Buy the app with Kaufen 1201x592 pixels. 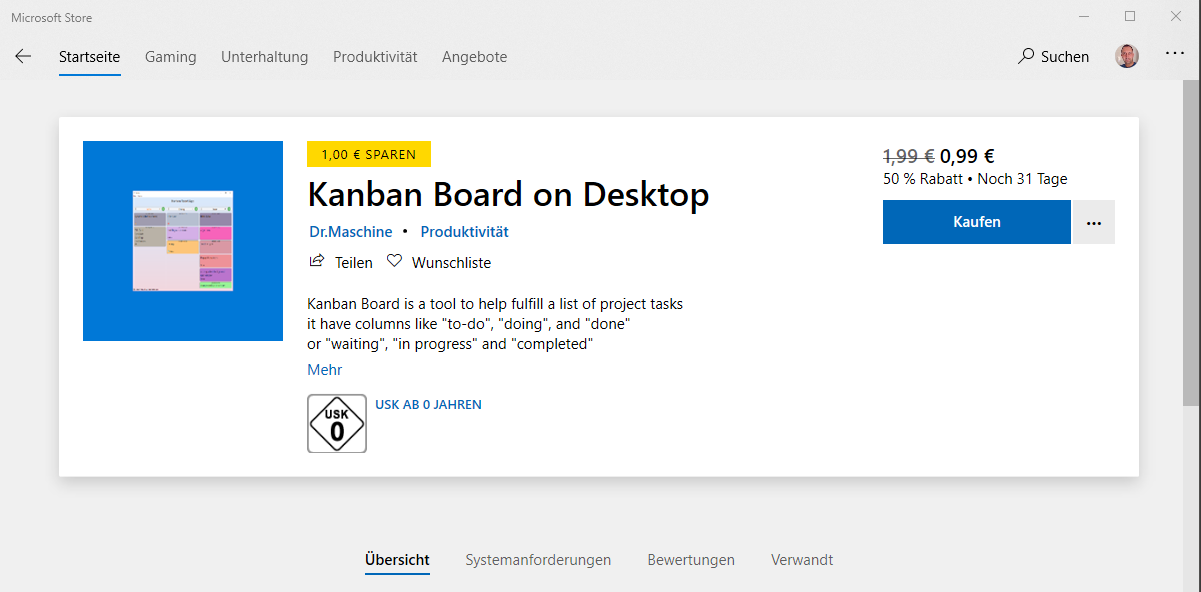(977, 222)
